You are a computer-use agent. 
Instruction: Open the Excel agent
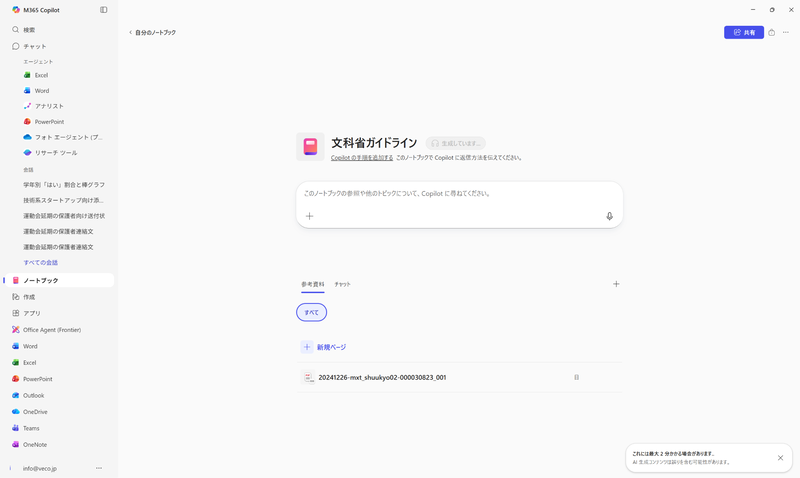click(x=64, y=75)
